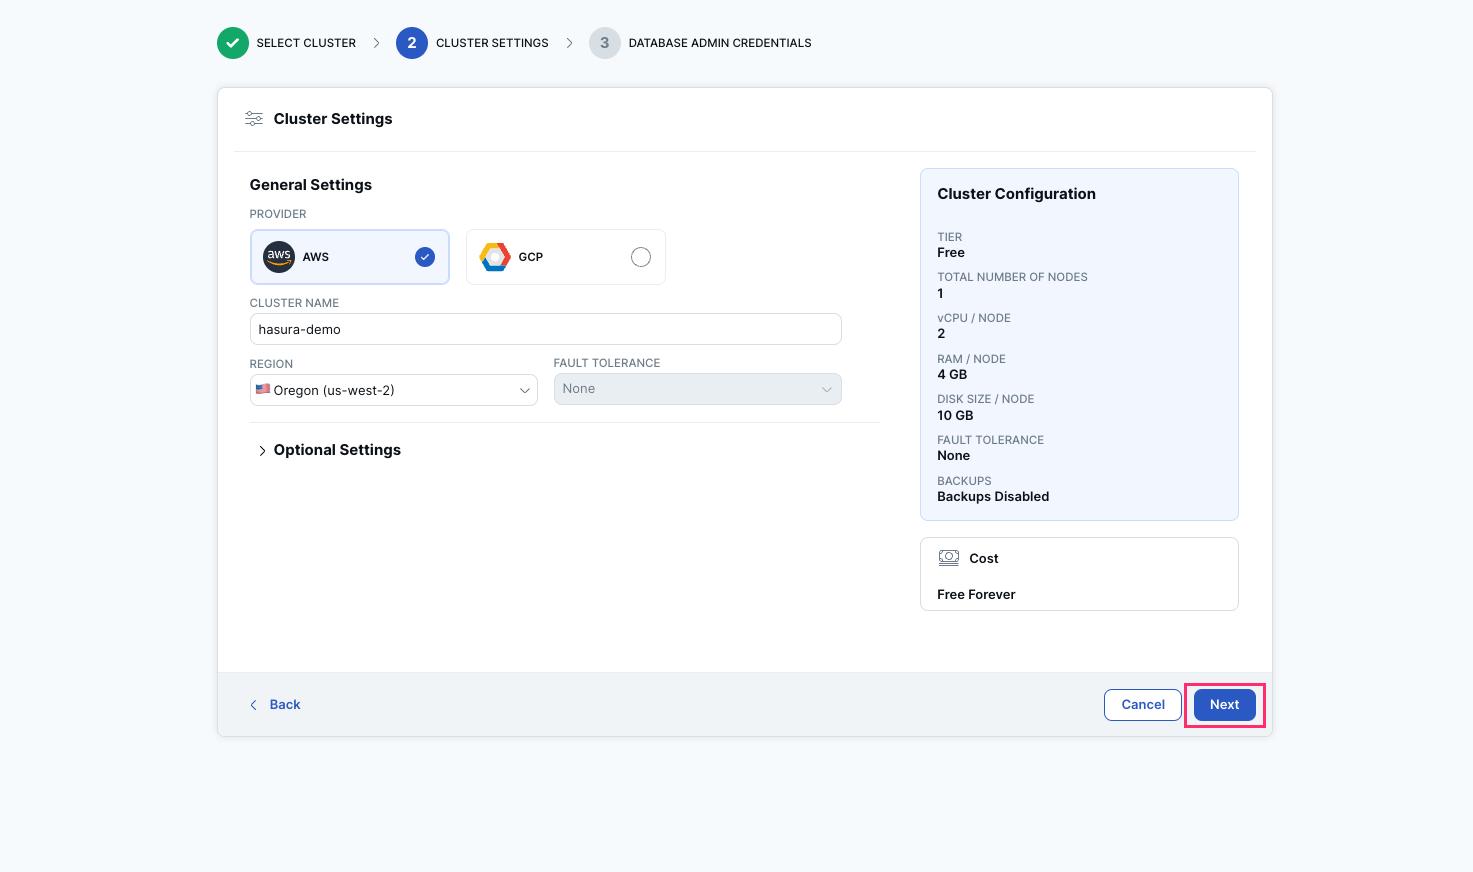Click the green checkmark on Select Cluster step
Screen dimensions: 1473x872
pyautogui.click(x=232, y=43)
